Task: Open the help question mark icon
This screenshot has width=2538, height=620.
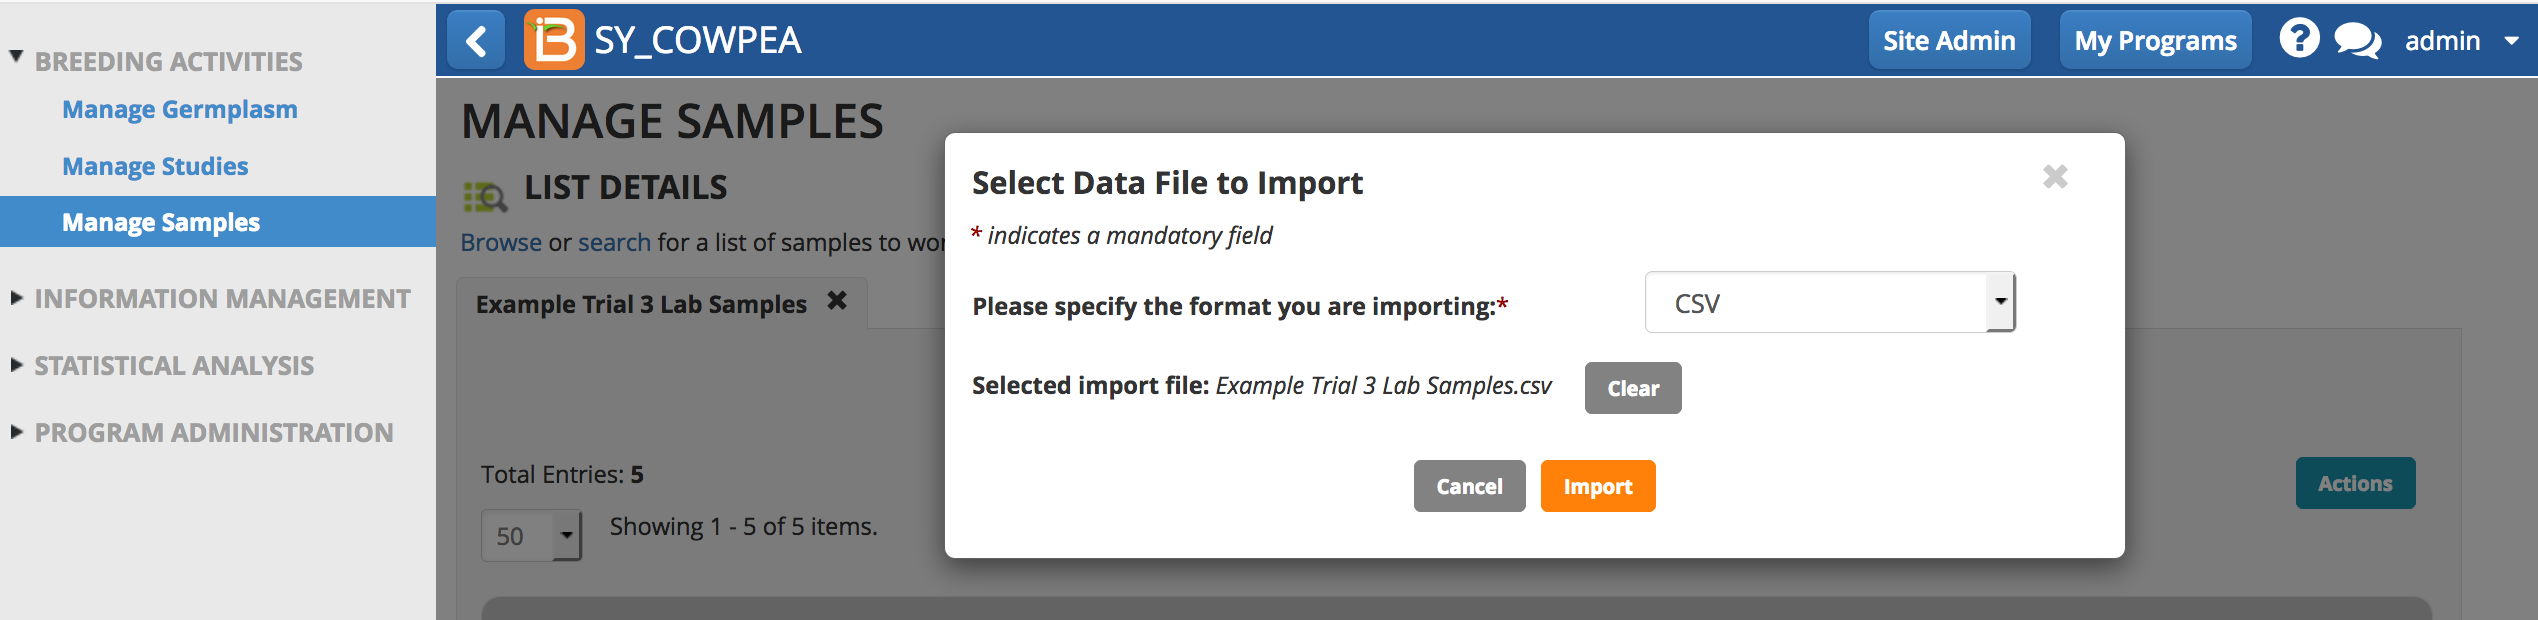Action: click(2299, 40)
